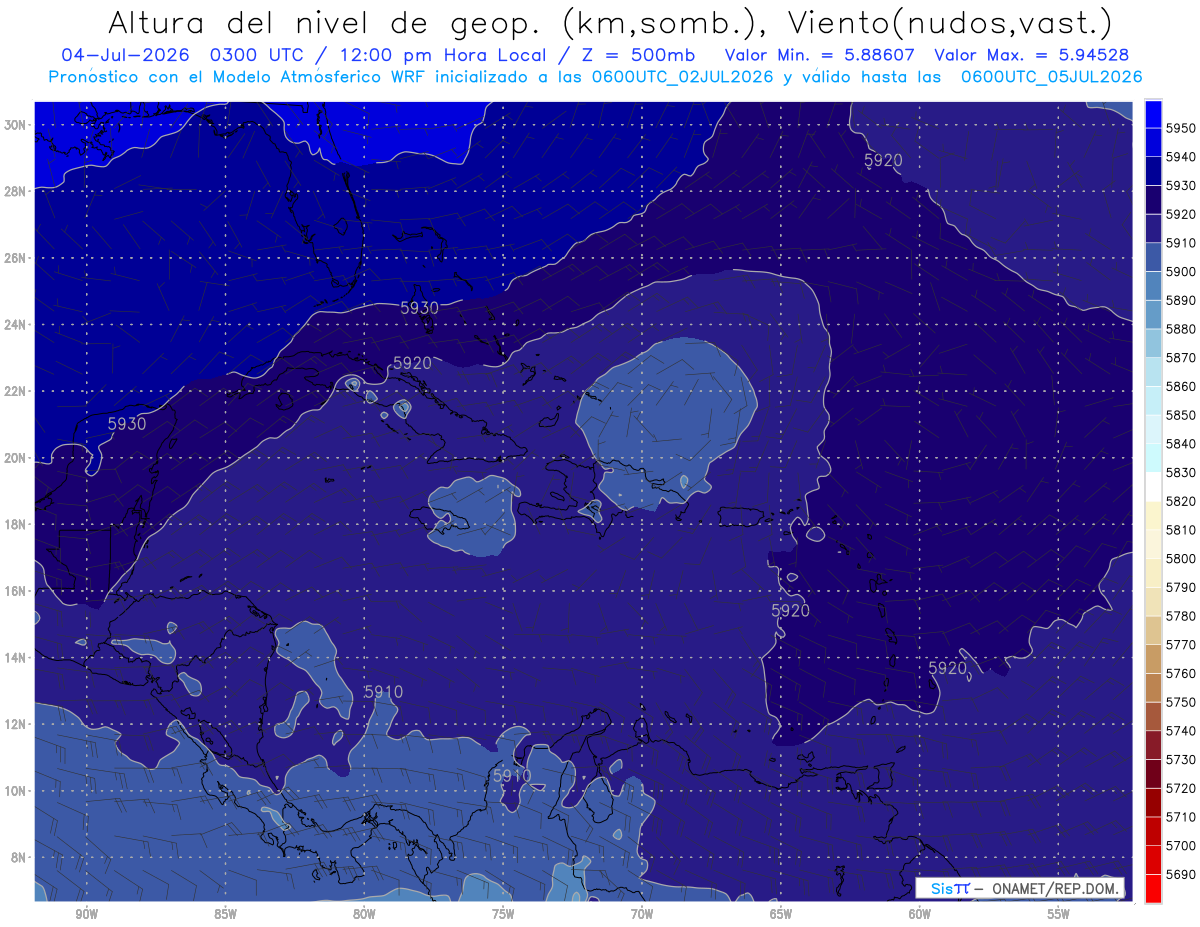Click the '5950' legend value
The width and height of the screenshot is (1200, 927).
pos(1181,128)
